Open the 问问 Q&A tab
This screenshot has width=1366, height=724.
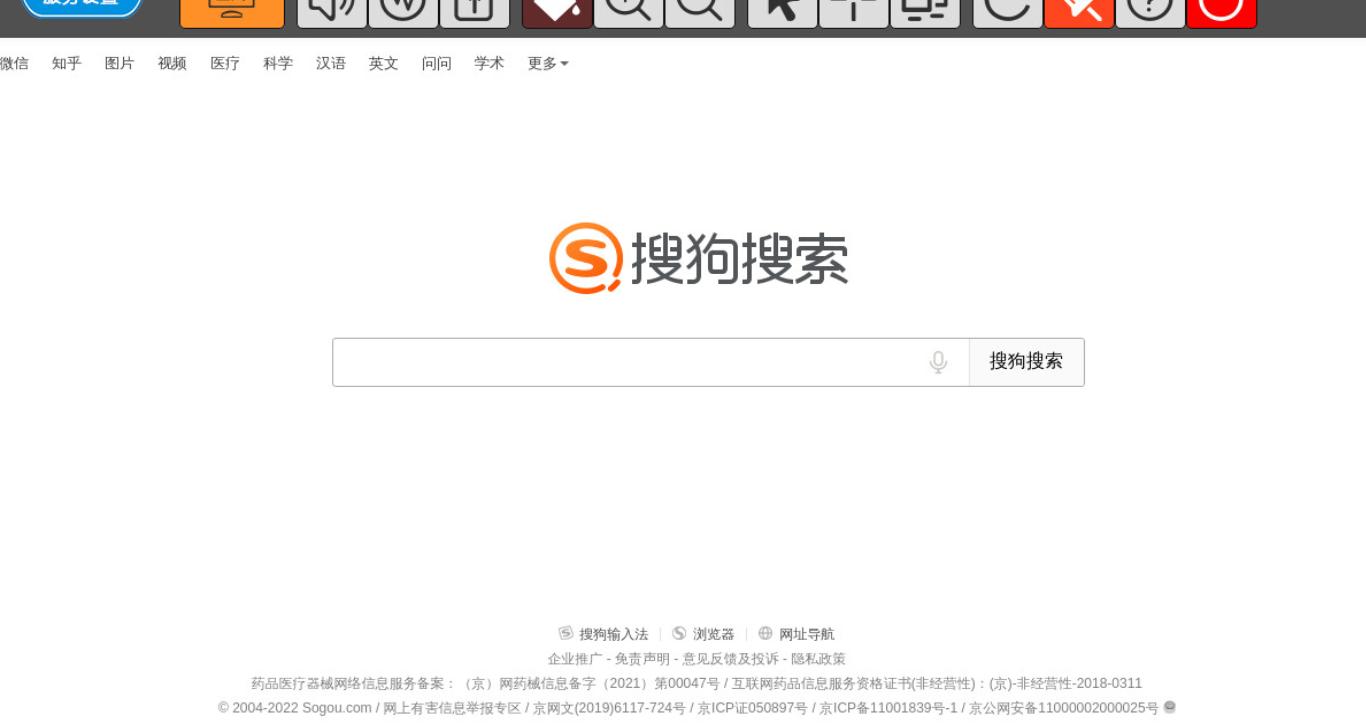click(x=436, y=63)
